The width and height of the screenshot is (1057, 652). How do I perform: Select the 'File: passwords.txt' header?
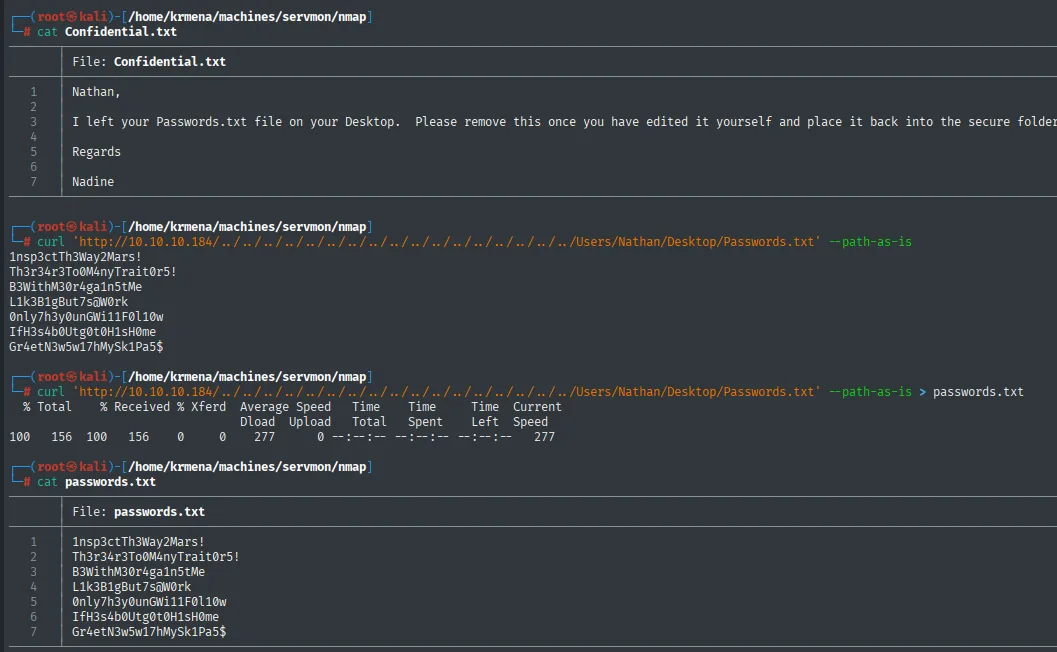tap(138, 512)
